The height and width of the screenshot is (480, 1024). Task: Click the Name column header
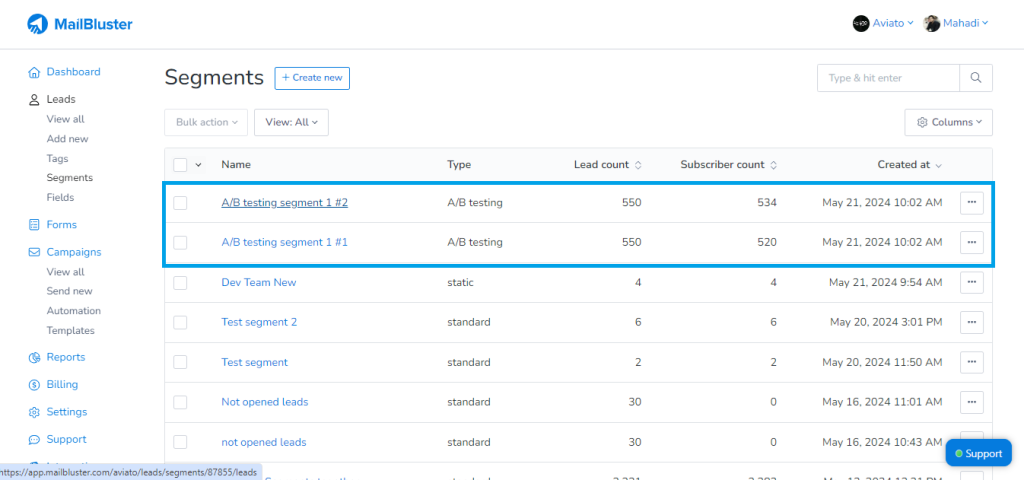tap(236, 165)
